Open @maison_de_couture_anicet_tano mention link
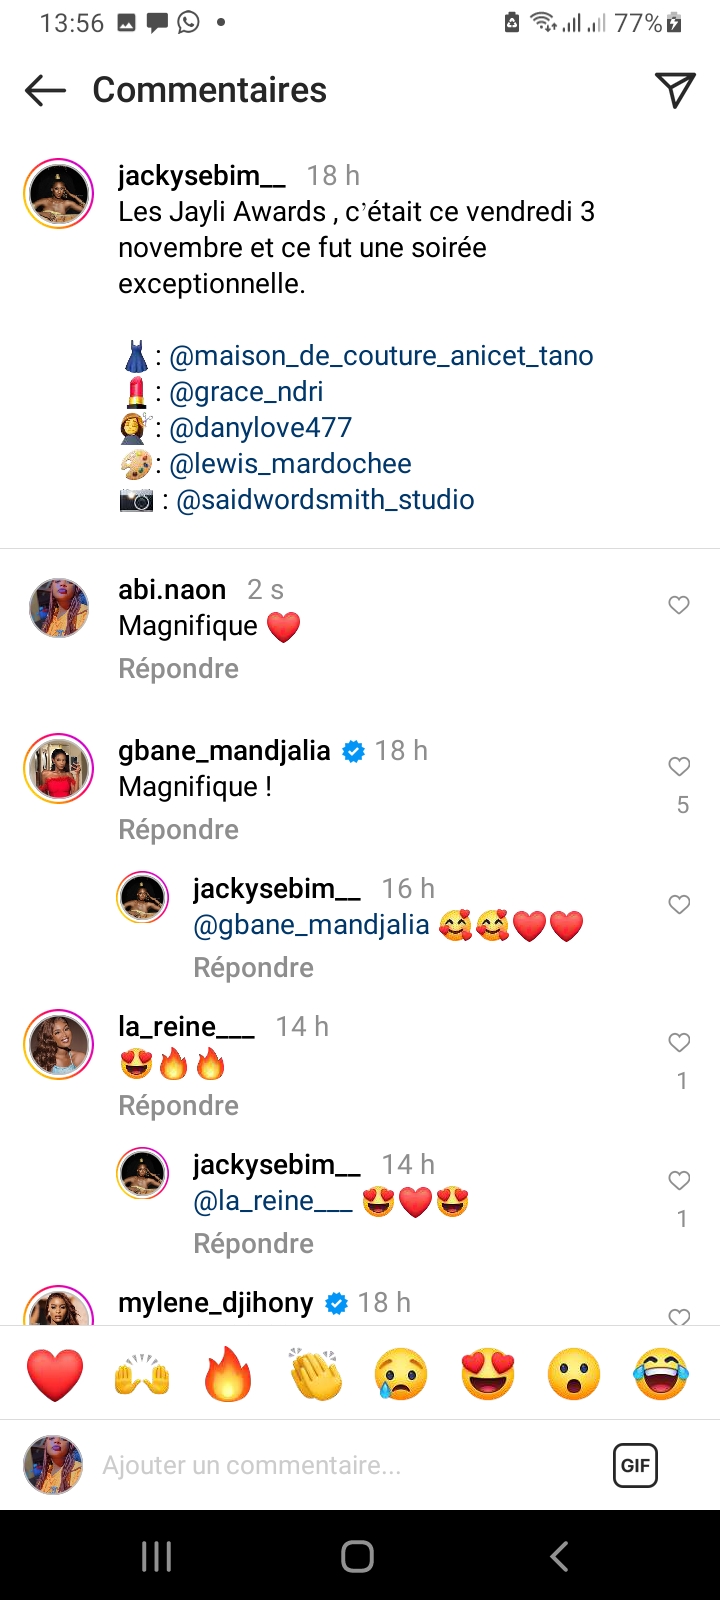The height and width of the screenshot is (1600, 720). (381, 356)
